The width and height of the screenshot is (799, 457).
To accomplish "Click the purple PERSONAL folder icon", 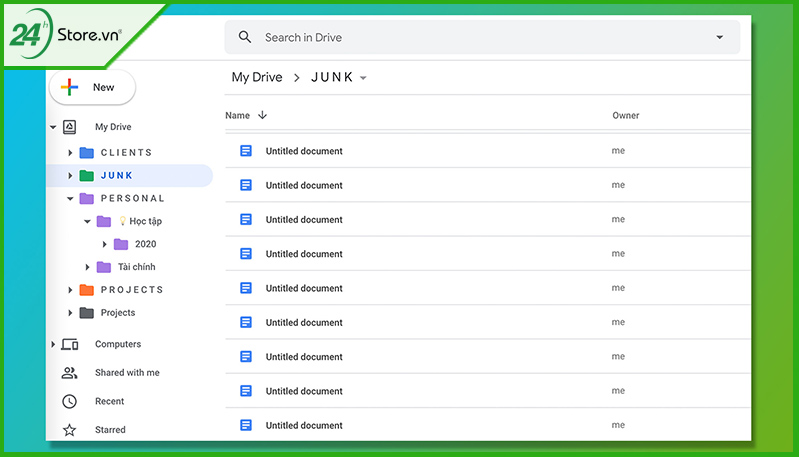I will (x=87, y=198).
